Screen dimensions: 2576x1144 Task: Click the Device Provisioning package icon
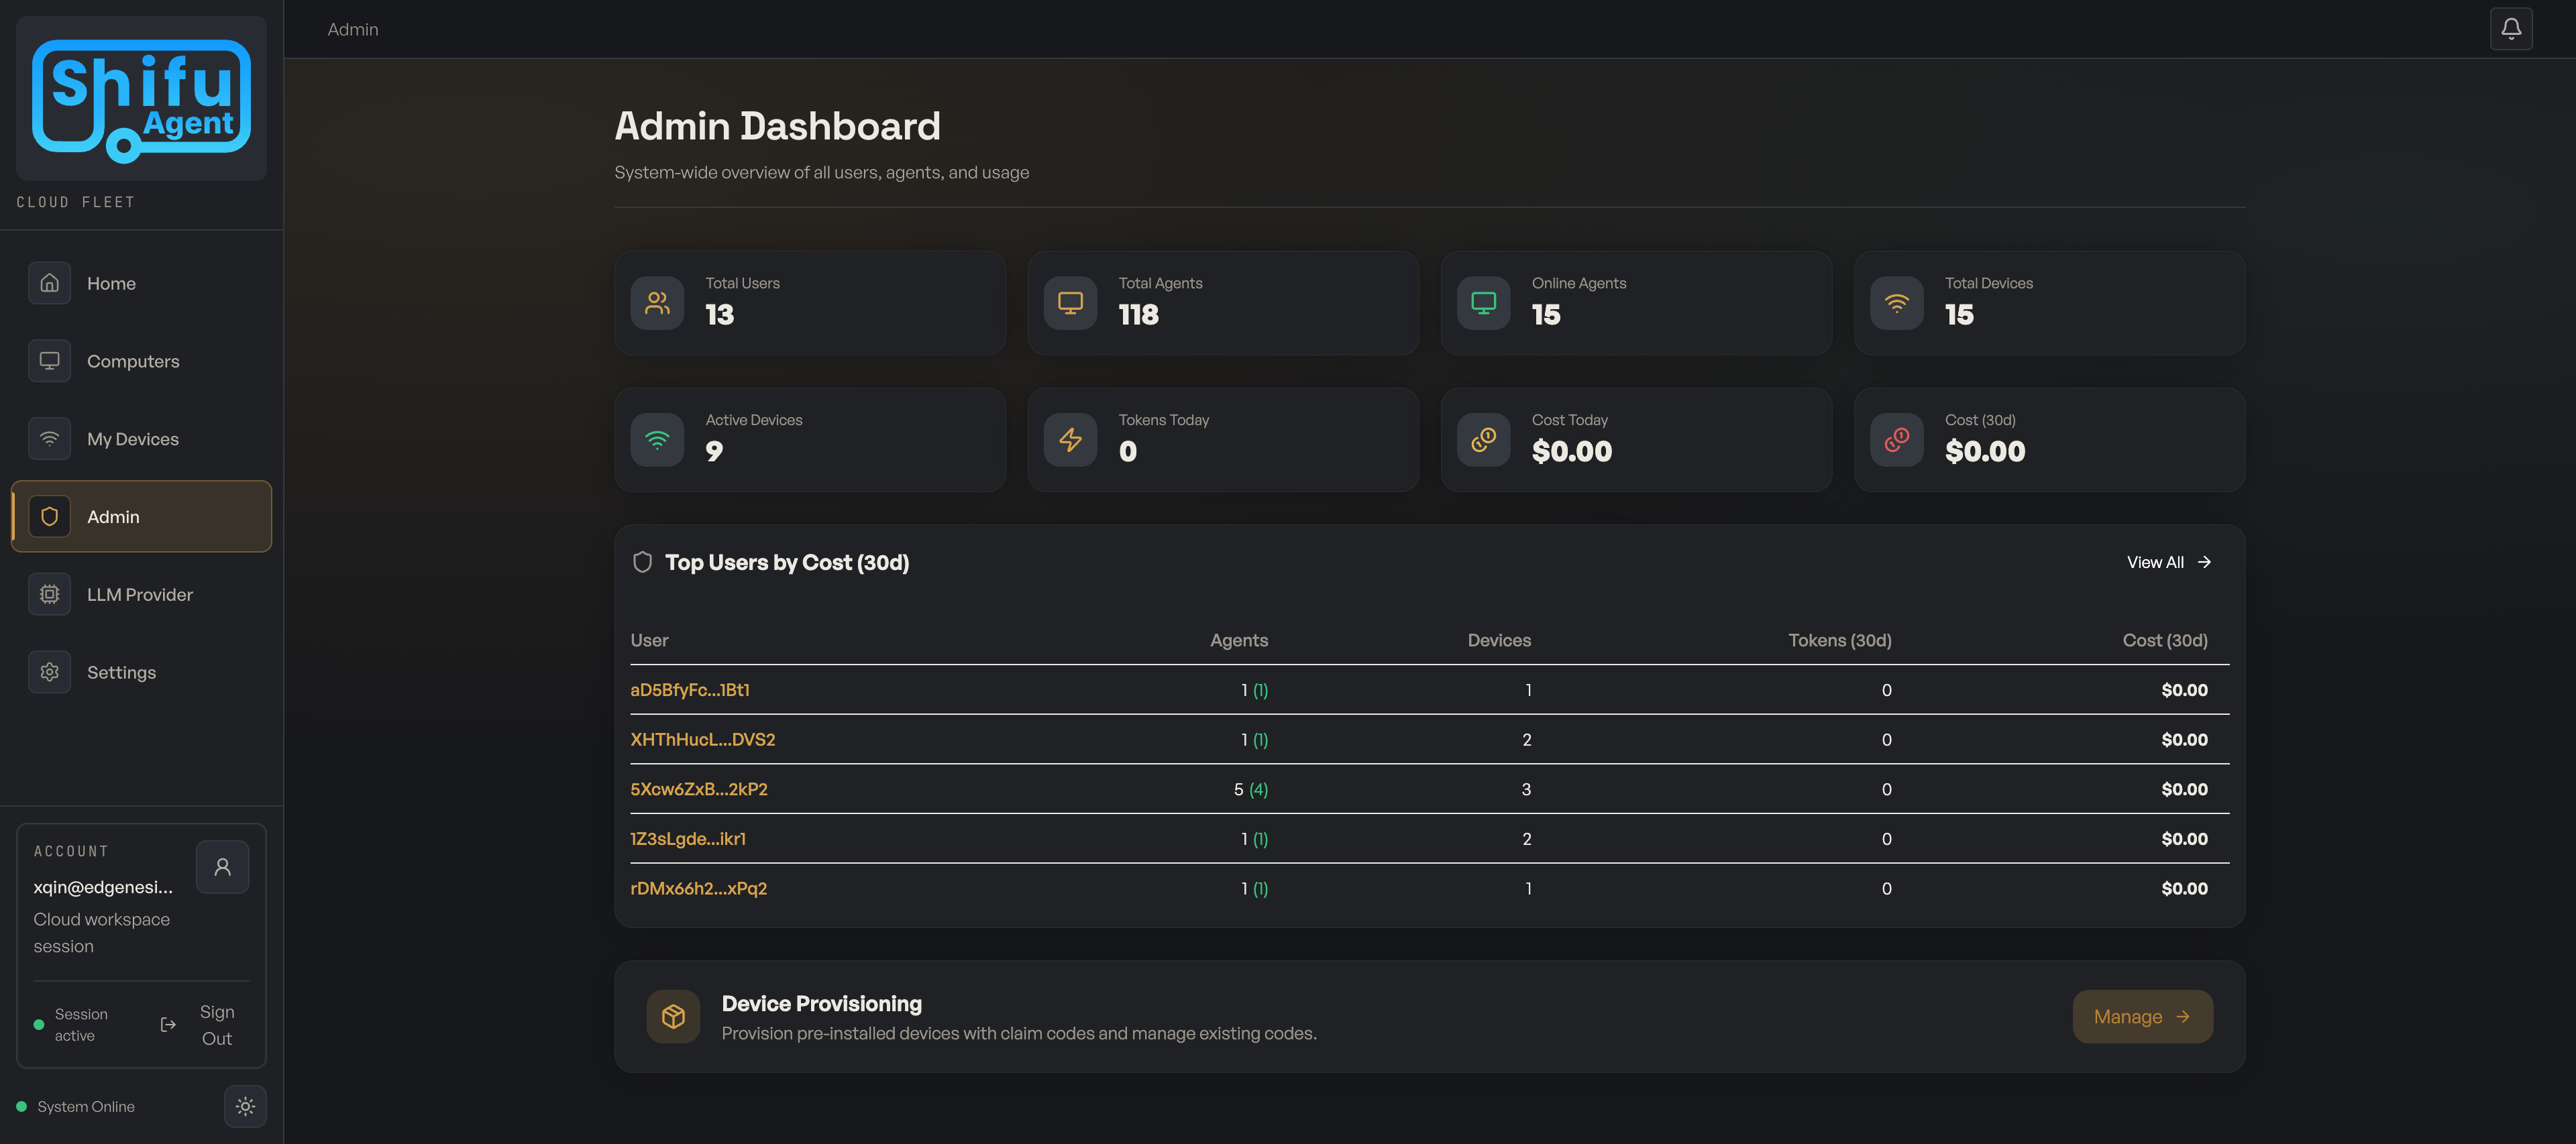tap(673, 1016)
